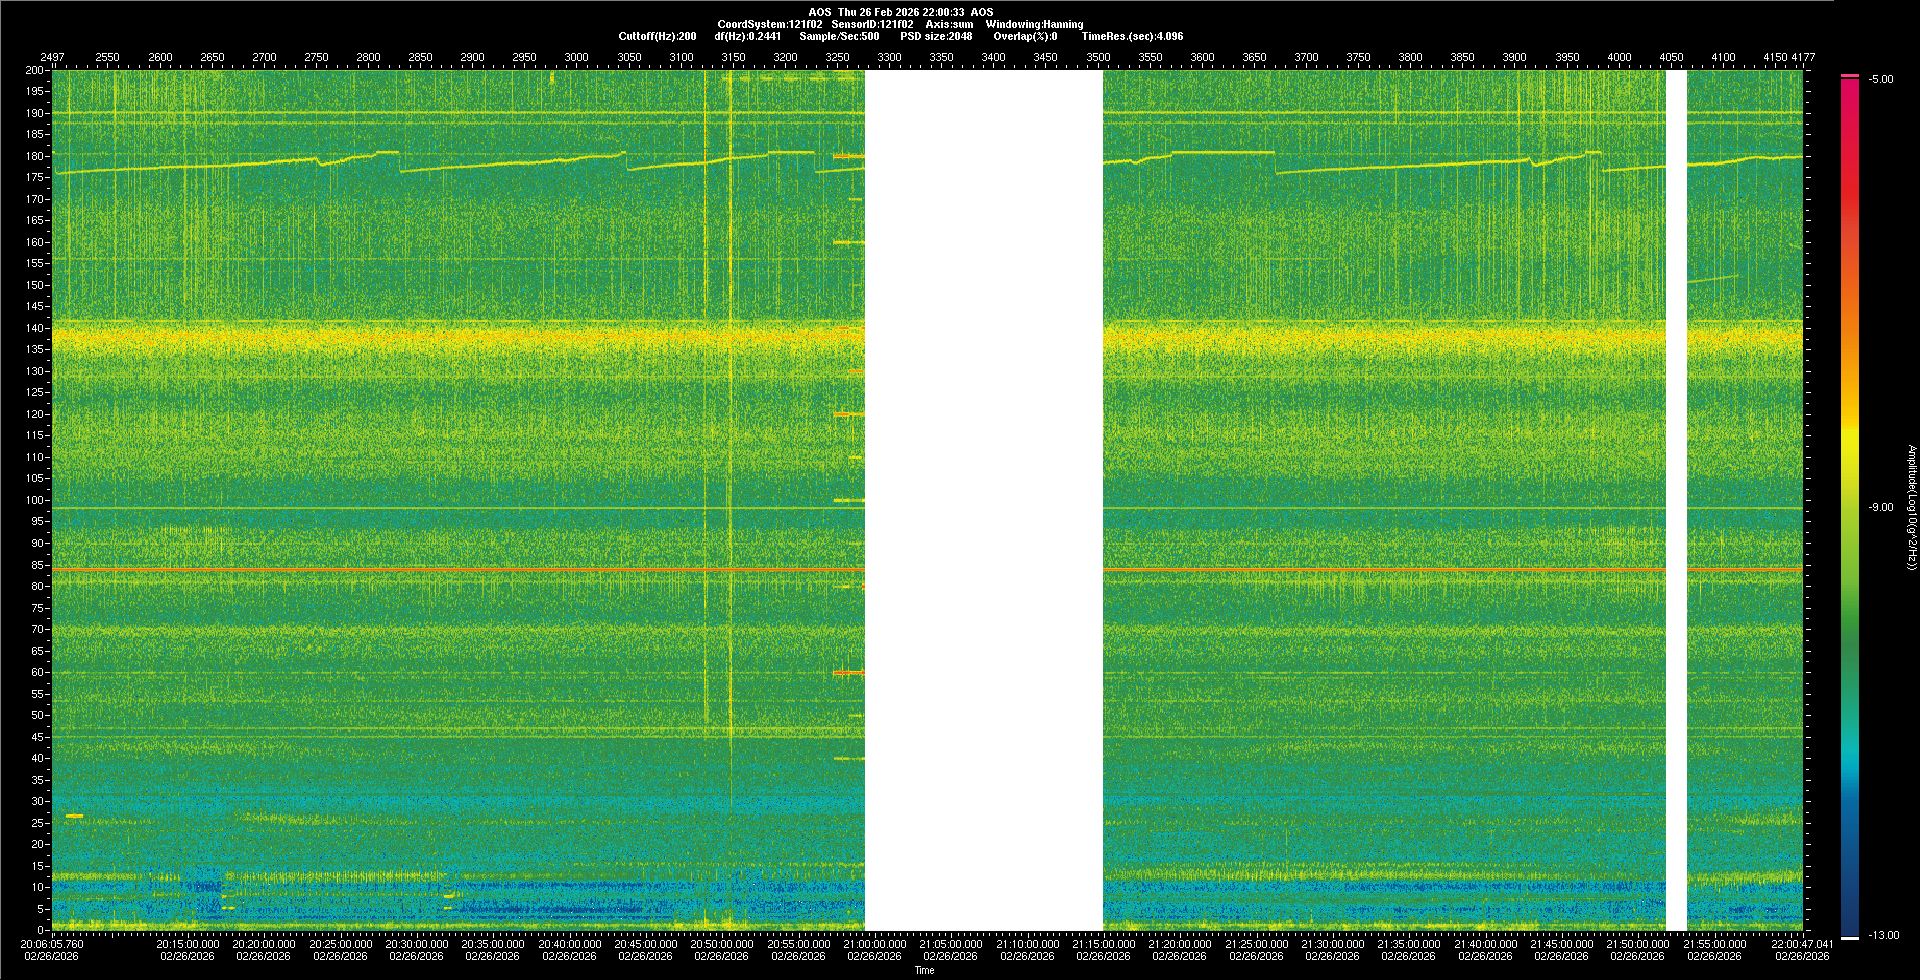
Task: Click the 85 Hz frequency axis label
Action: point(37,565)
